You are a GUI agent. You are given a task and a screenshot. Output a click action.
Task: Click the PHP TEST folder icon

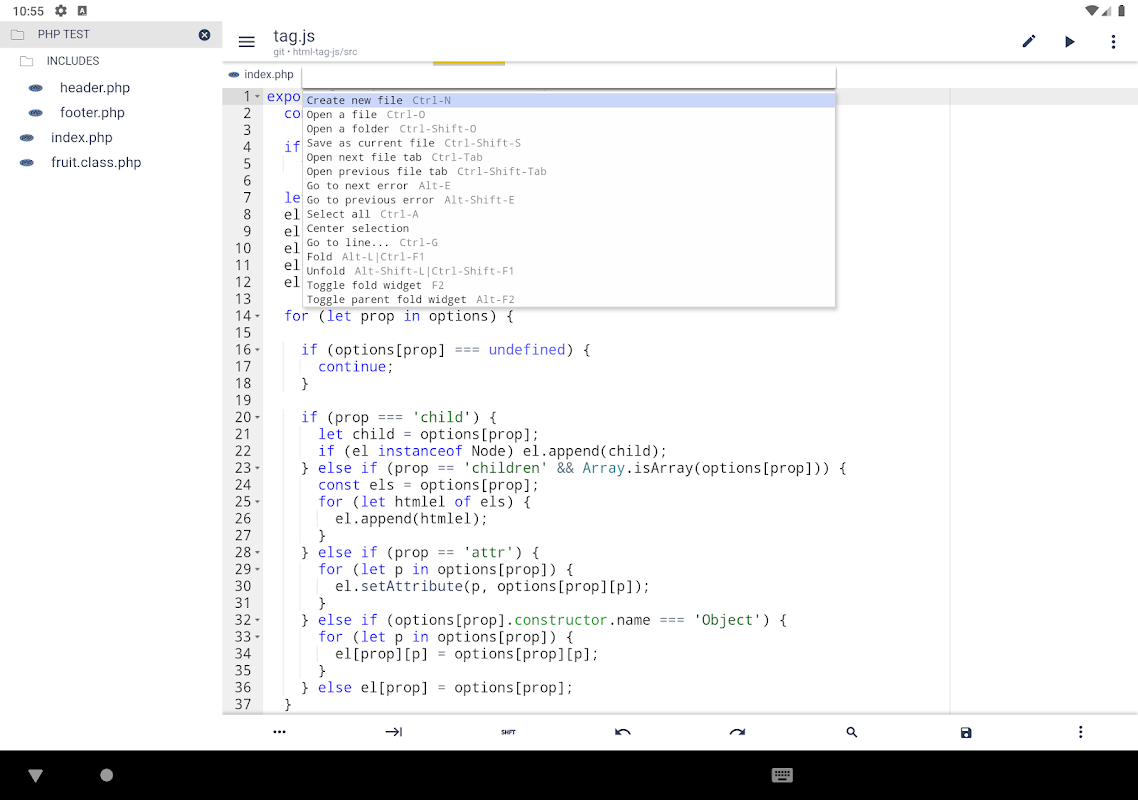coord(18,35)
